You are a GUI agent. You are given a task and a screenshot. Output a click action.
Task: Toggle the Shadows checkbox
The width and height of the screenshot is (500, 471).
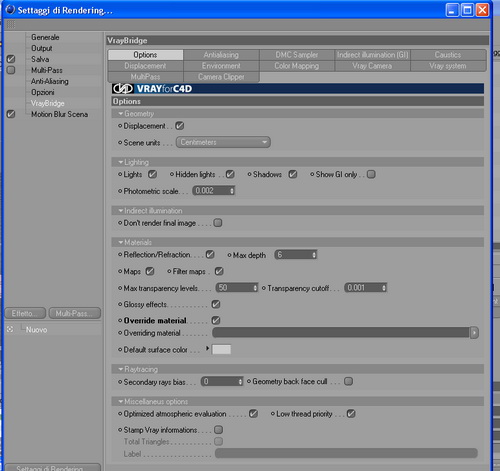click(293, 174)
